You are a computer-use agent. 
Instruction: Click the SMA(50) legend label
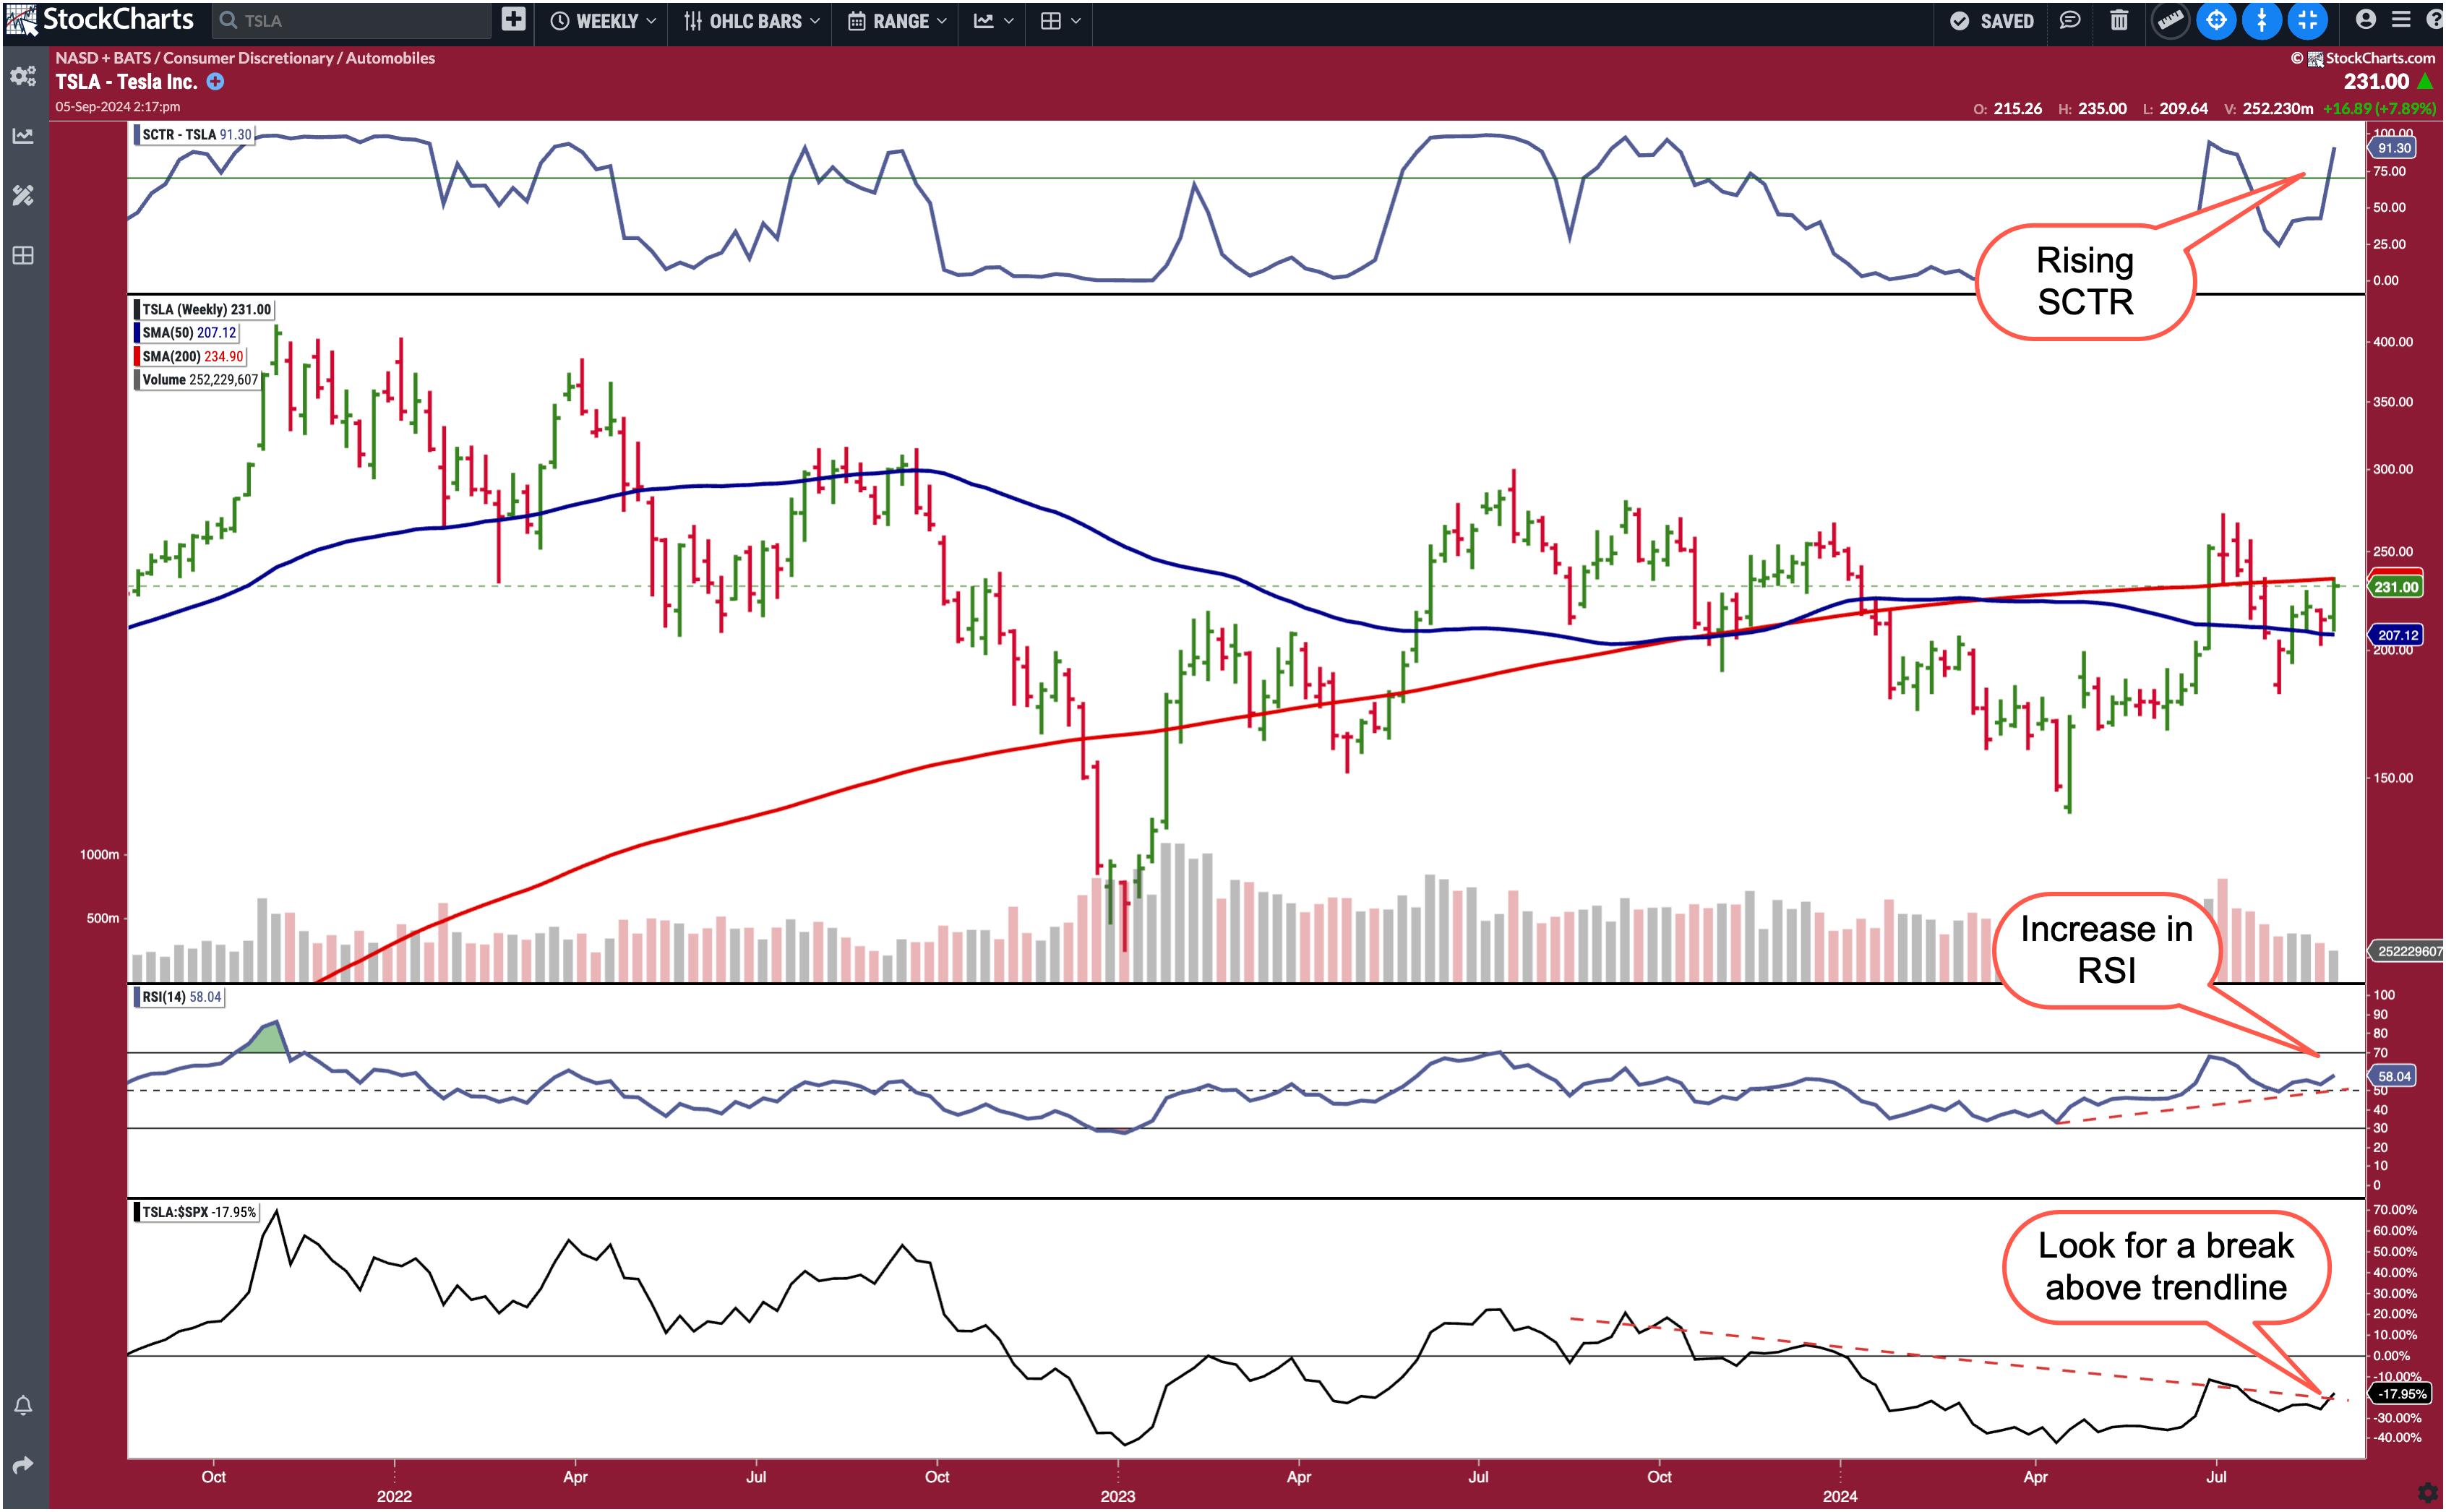coord(187,333)
